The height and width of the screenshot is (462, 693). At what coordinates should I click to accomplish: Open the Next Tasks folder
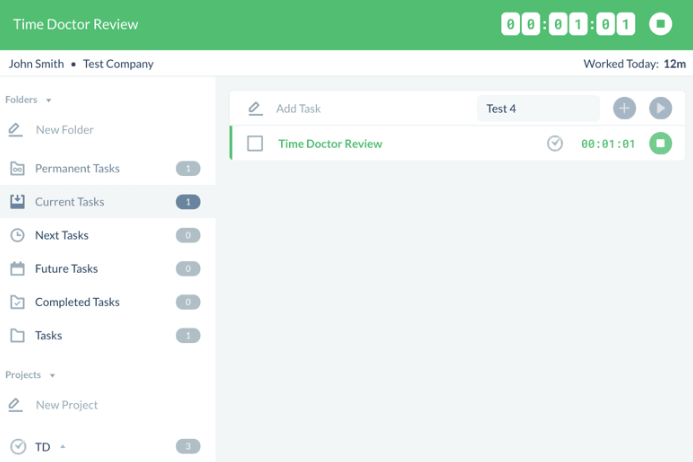point(107,235)
